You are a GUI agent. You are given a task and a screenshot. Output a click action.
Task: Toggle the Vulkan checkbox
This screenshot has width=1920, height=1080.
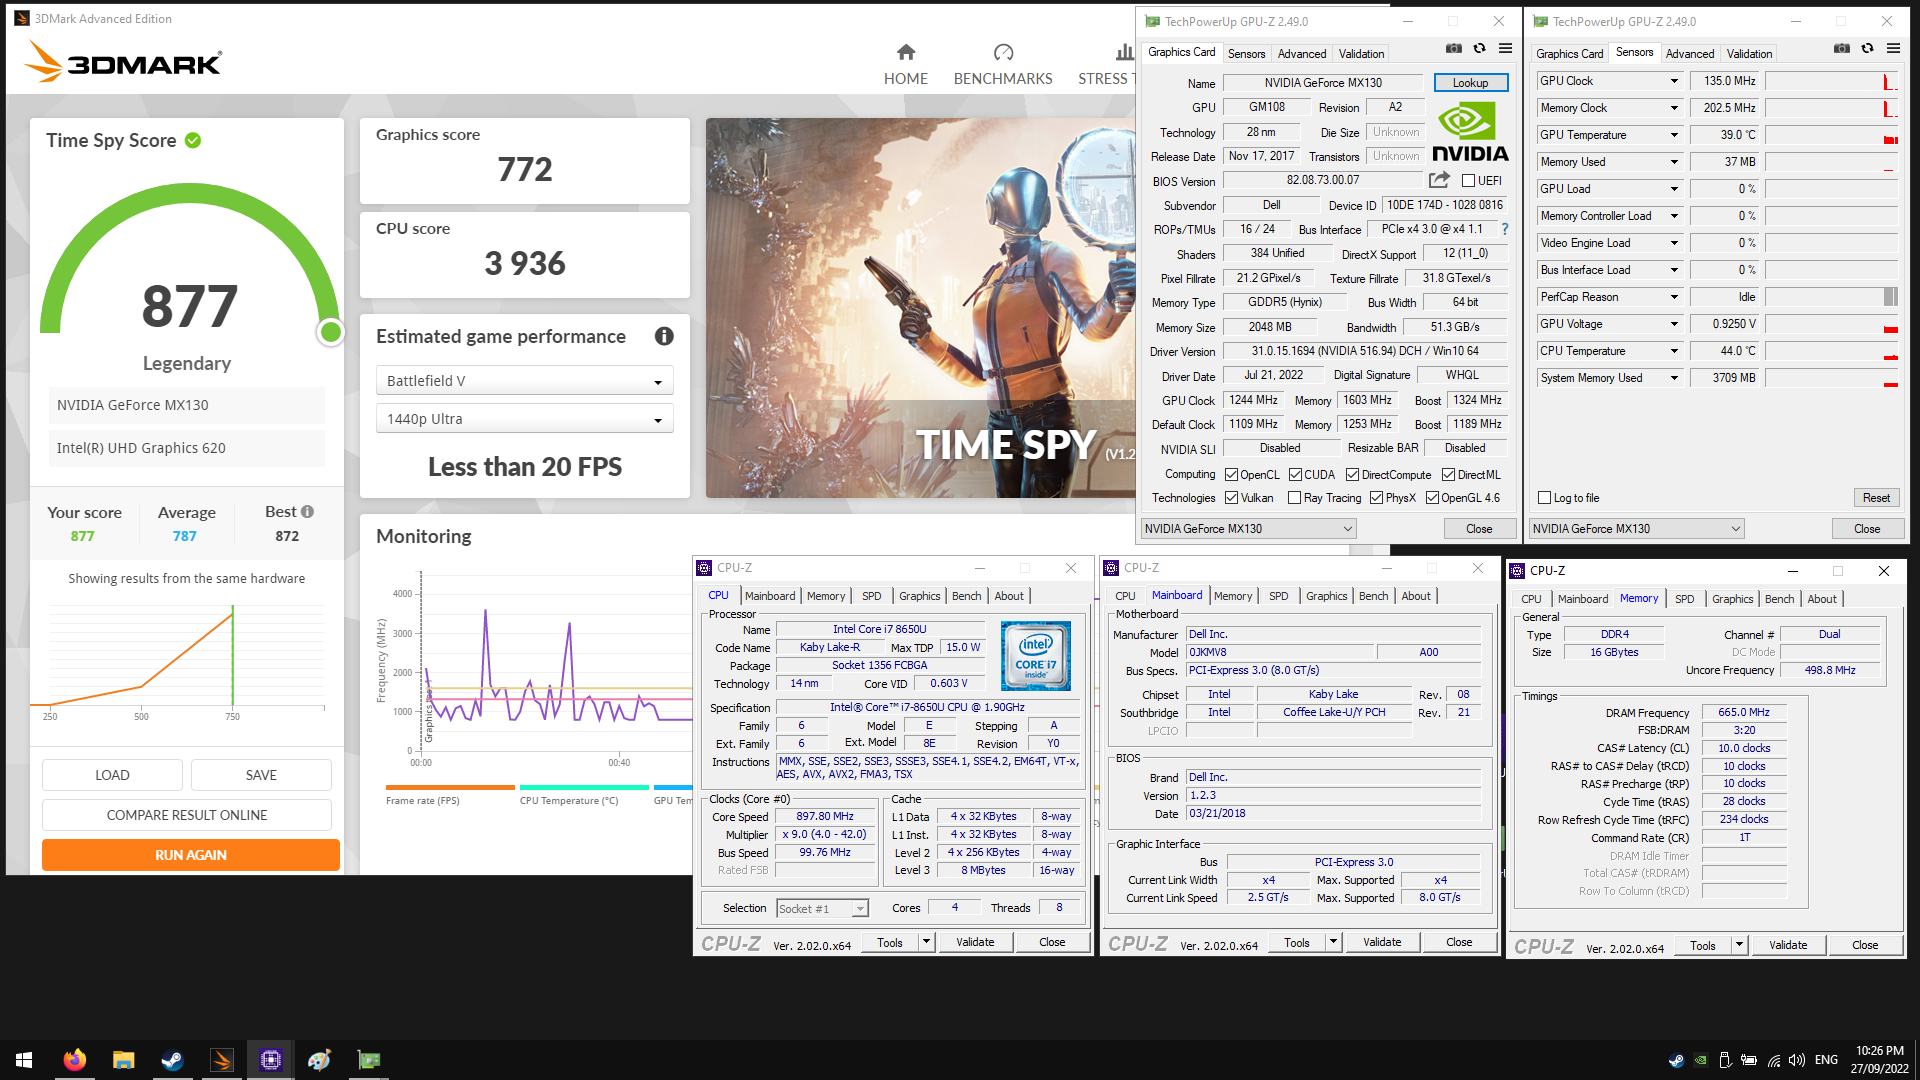click(1231, 498)
